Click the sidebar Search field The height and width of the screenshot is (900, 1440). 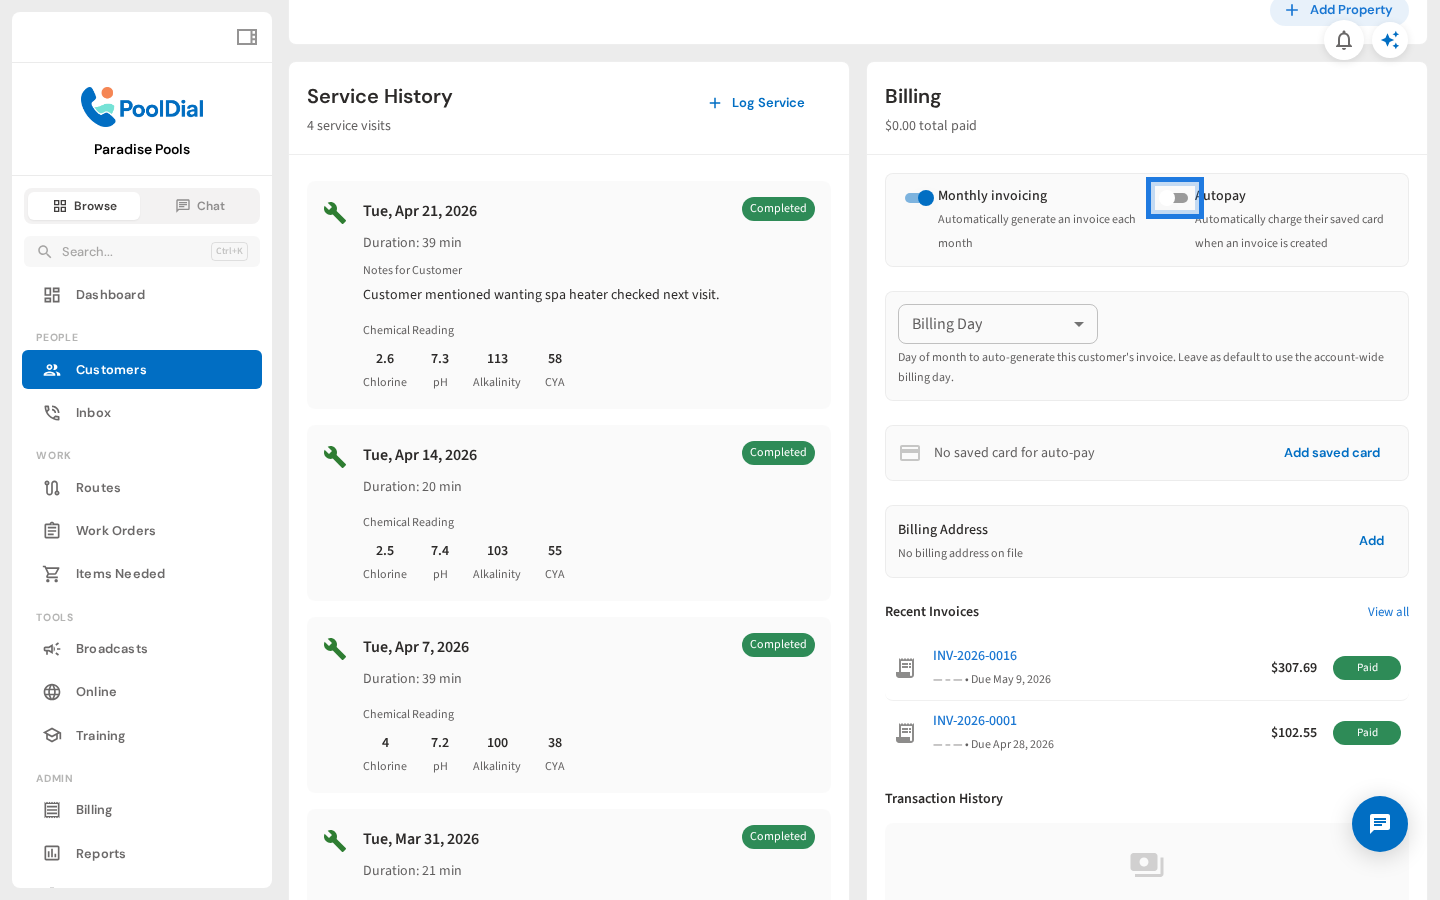click(142, 252)
